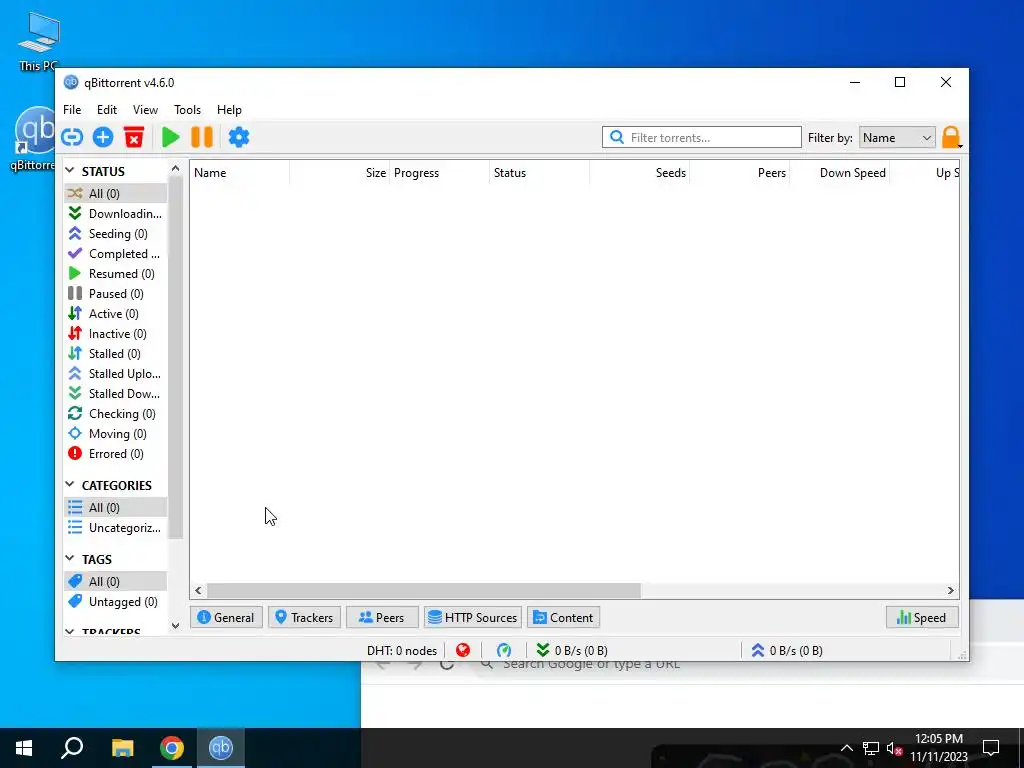Select All (0) under CATEGORIES
Image resolution: width=1024 pixels, height=768 pixels.
(x=116, y=507)
